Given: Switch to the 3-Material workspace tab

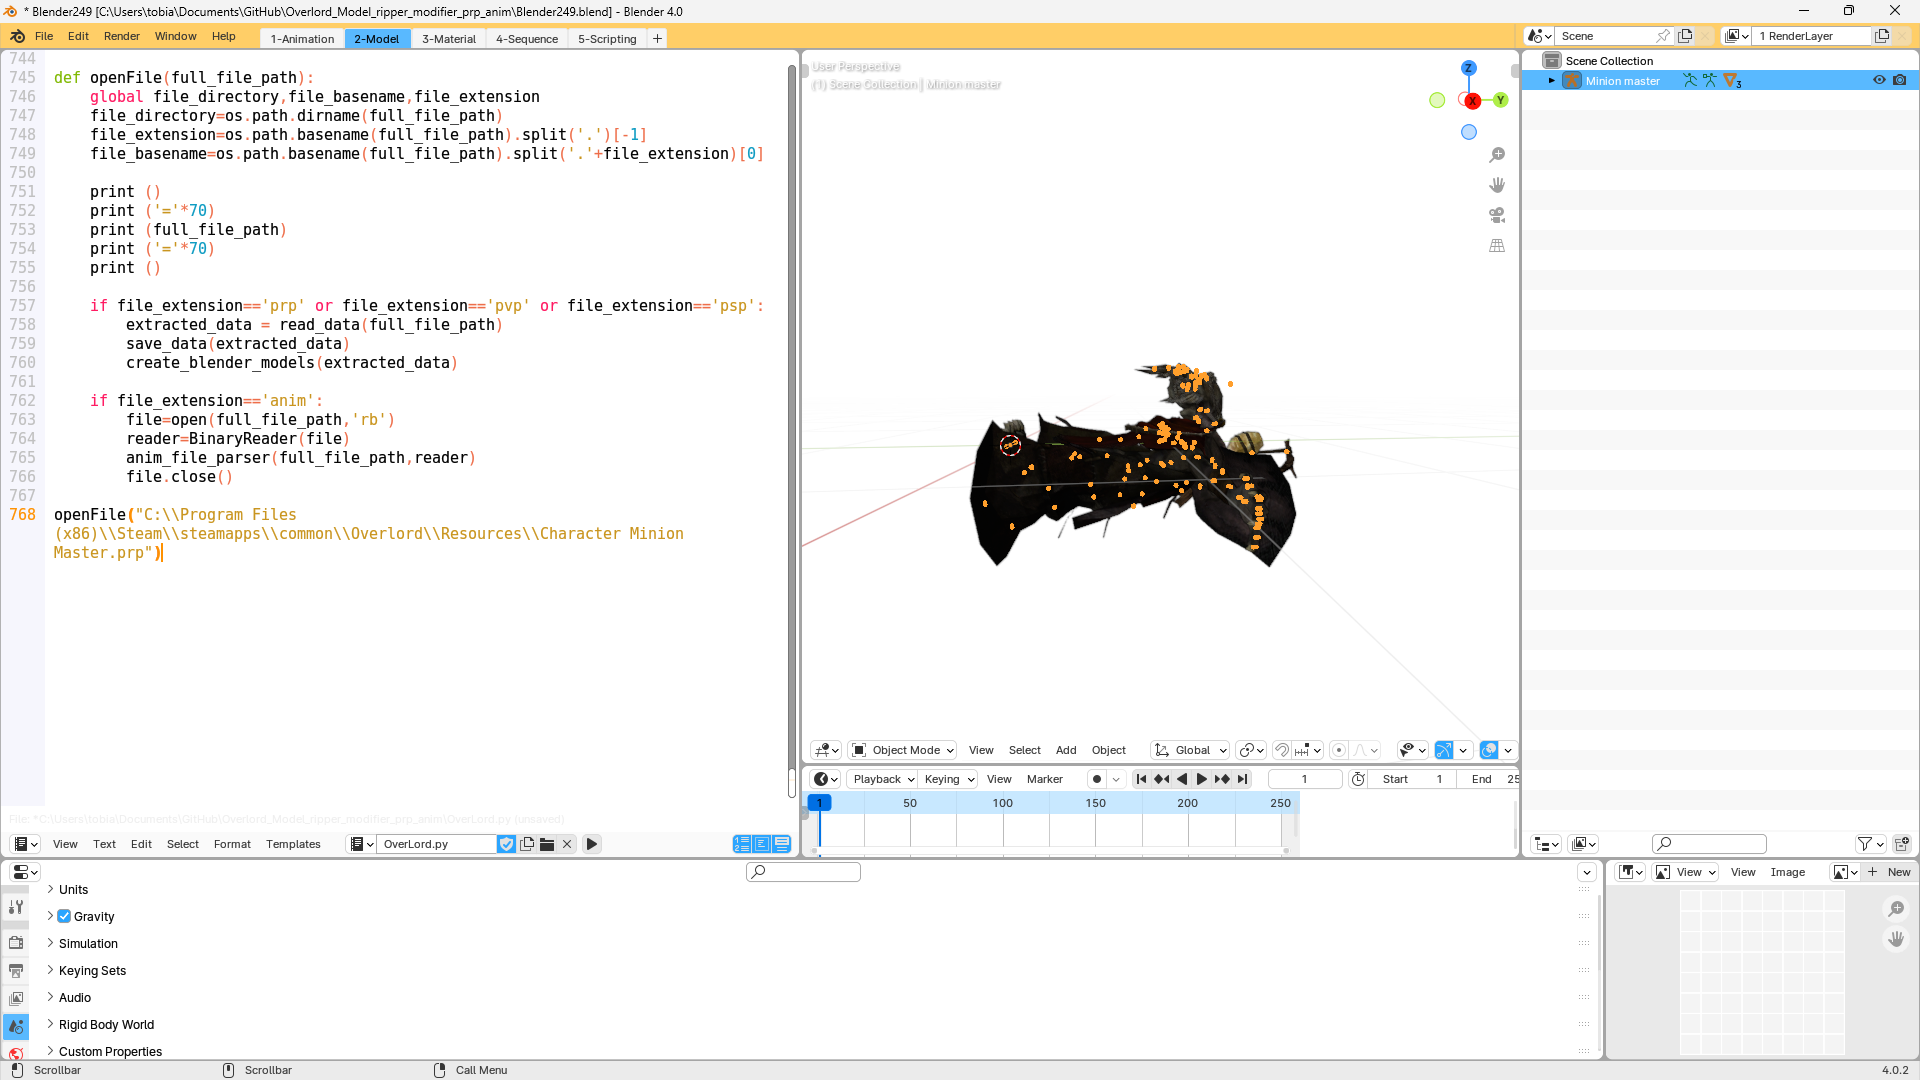Looking at the screenshot, I should pos(449,39).
